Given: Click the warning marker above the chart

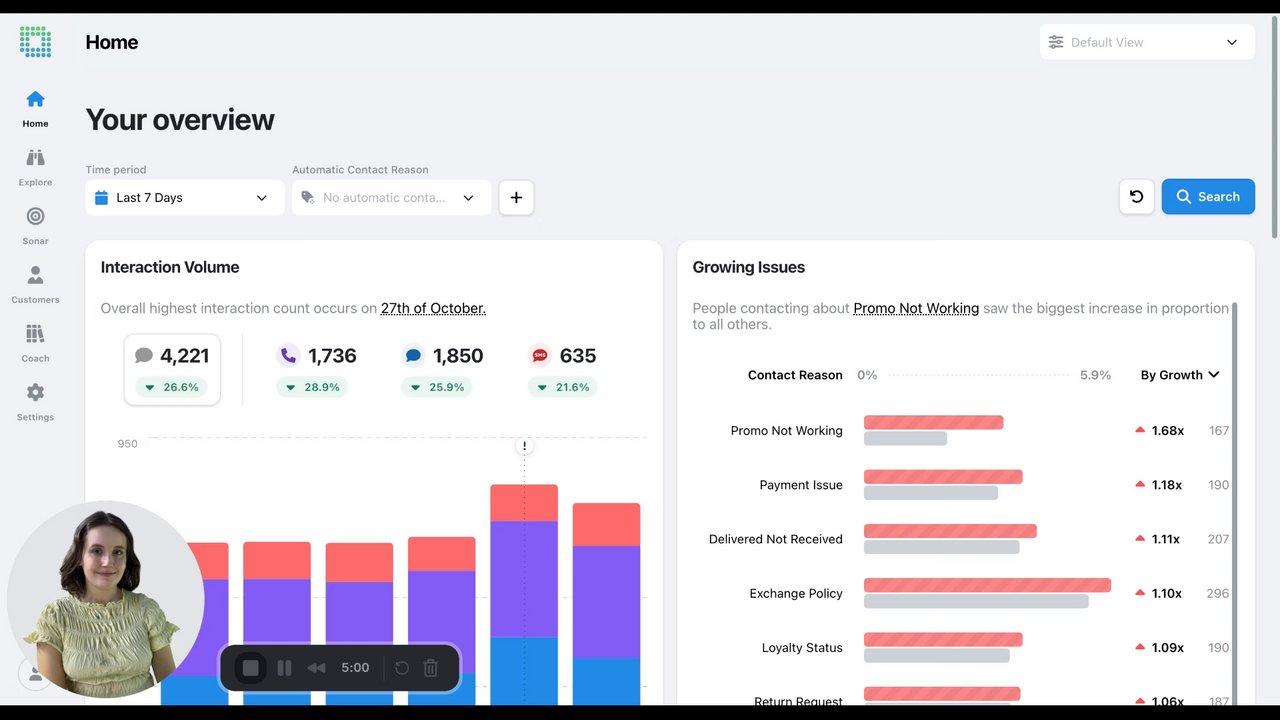Looking at the screenshot, I should click(524, 445).
